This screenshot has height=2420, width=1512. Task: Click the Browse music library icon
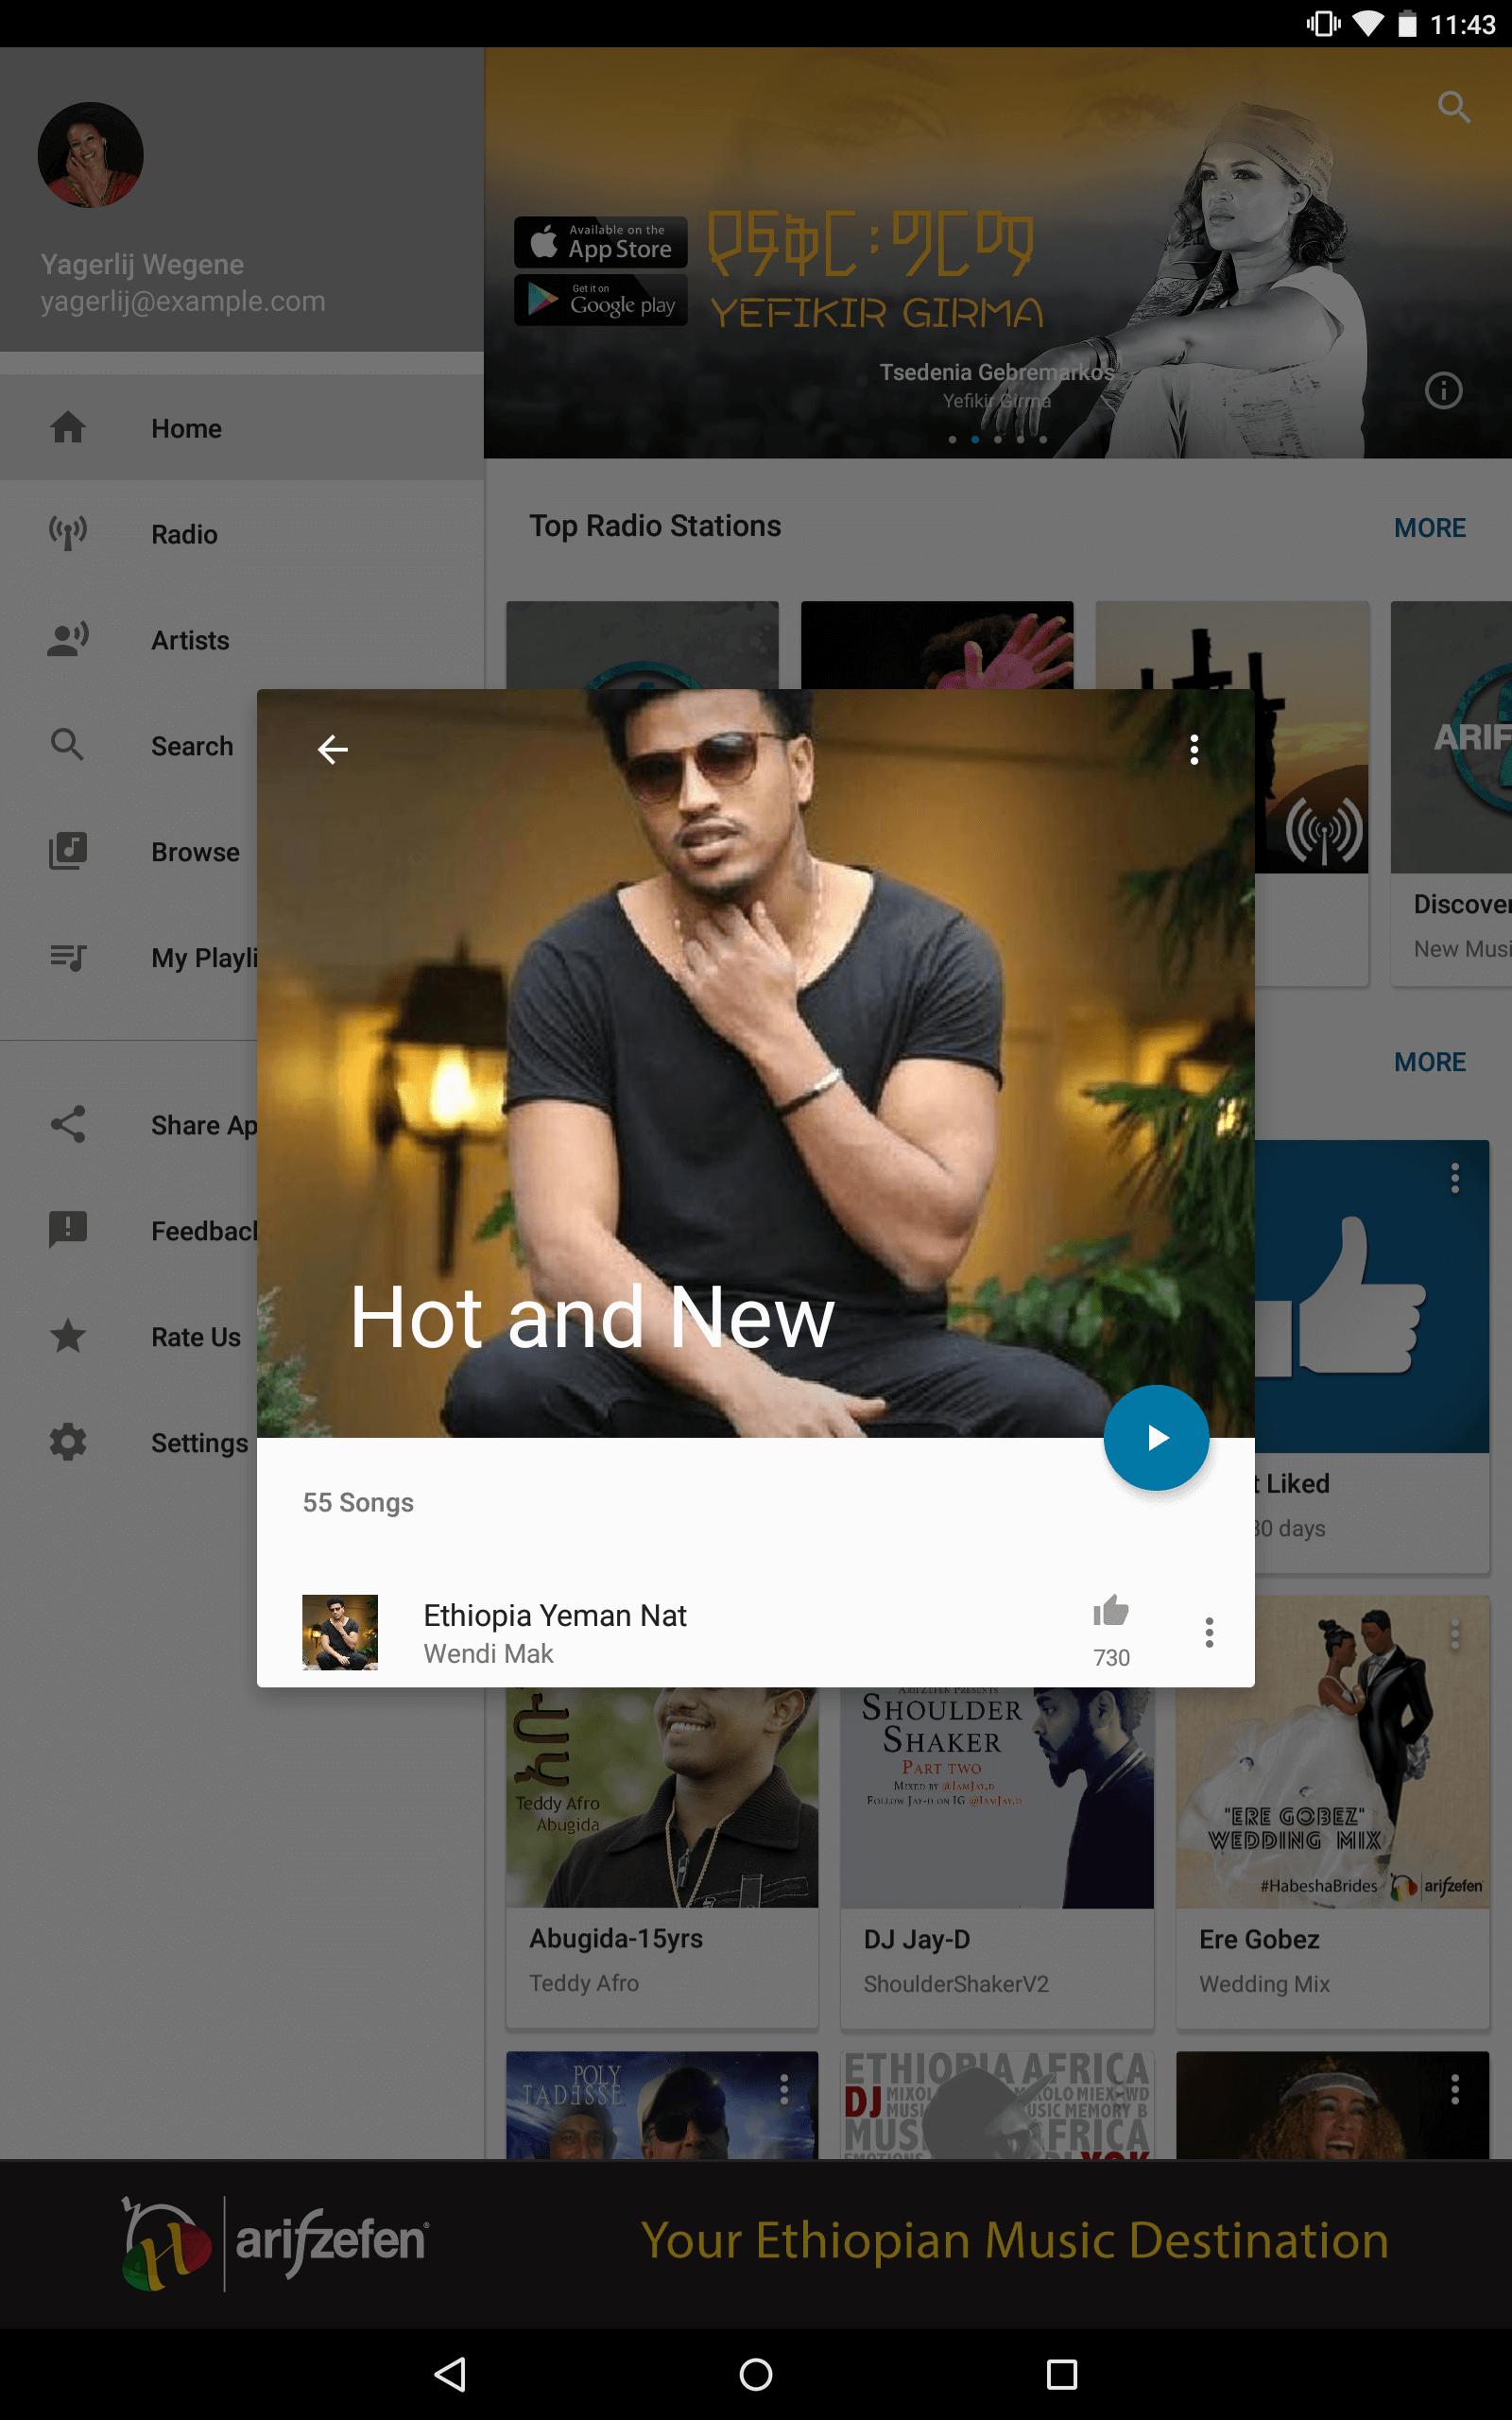(68, 851)
